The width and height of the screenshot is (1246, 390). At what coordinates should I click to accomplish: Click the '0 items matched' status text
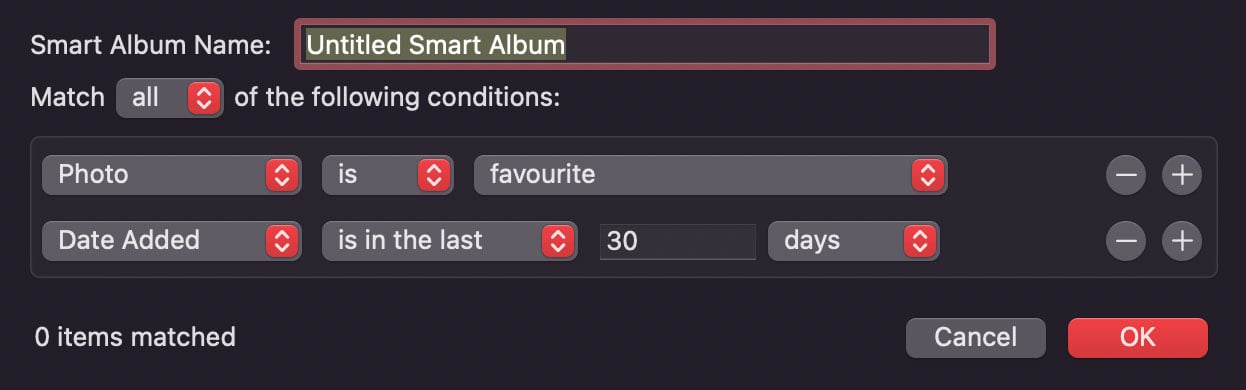[x=135, y=337]
